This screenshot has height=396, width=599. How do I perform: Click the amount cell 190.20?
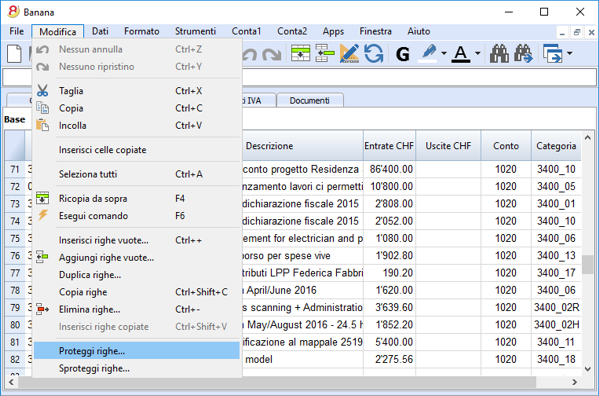(389, 273)
